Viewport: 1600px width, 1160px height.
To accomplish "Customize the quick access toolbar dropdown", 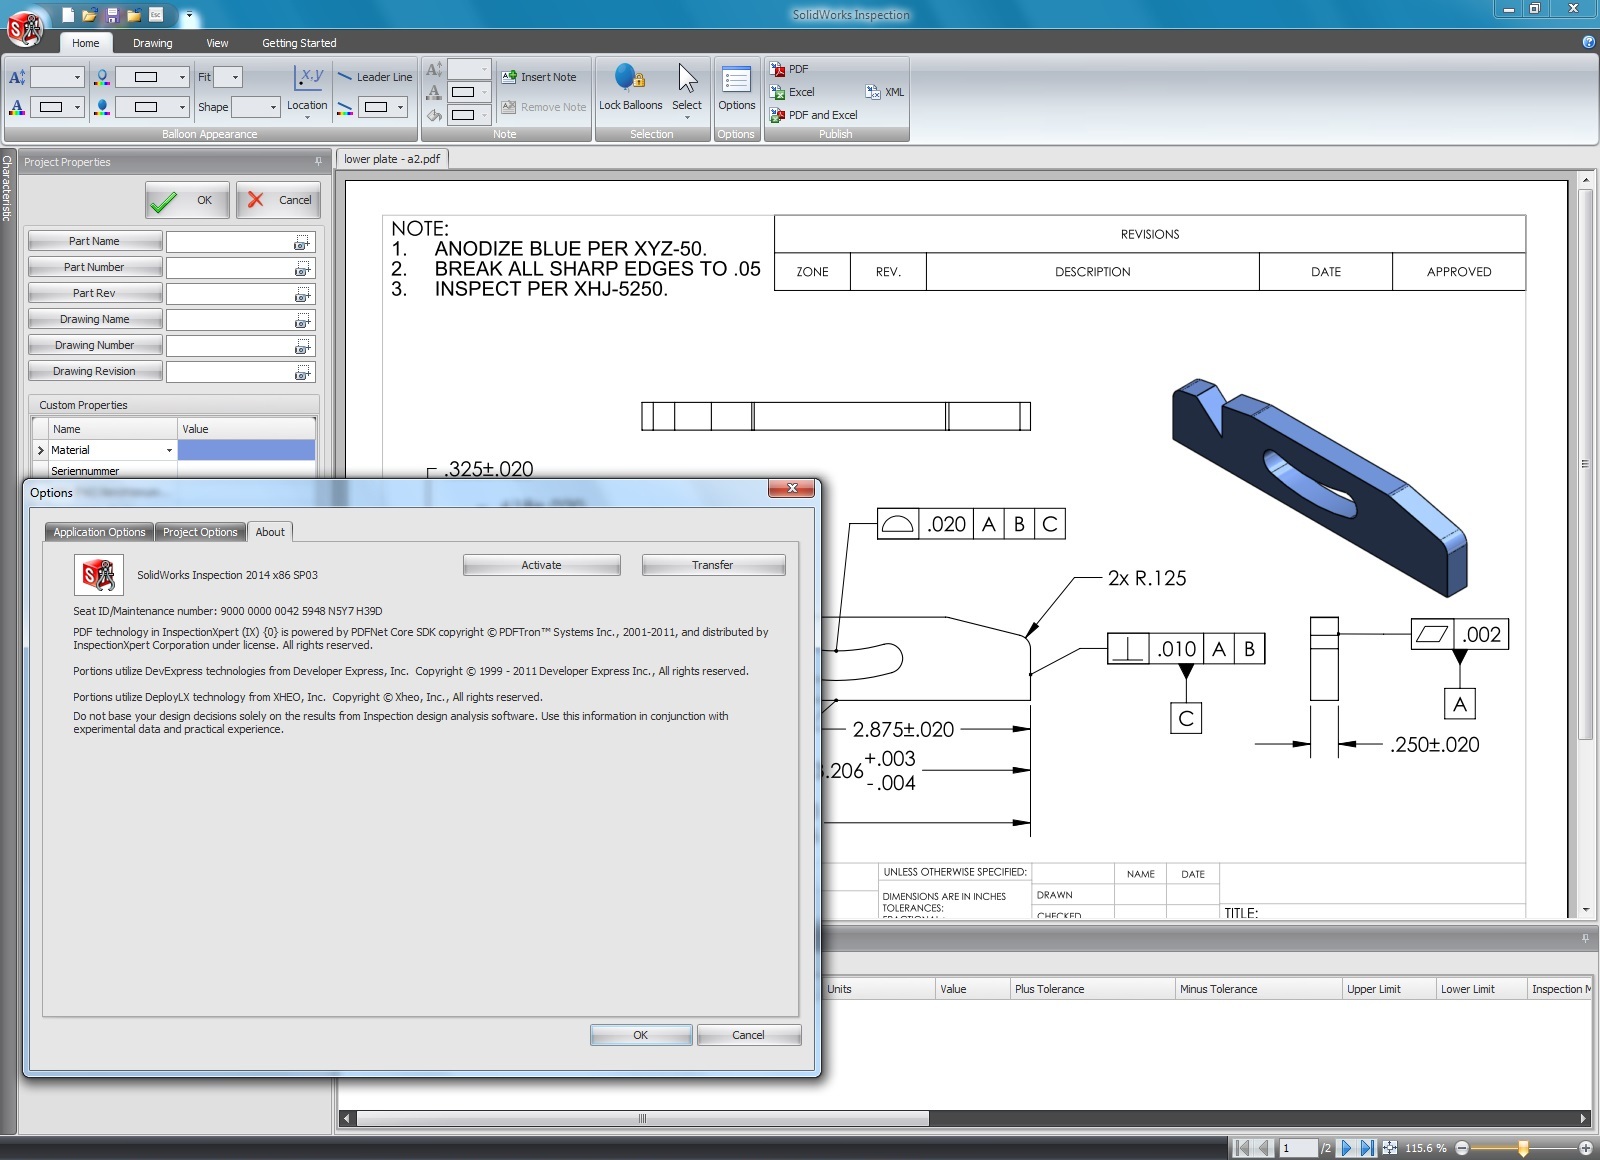I will click(x=188, y=15).
